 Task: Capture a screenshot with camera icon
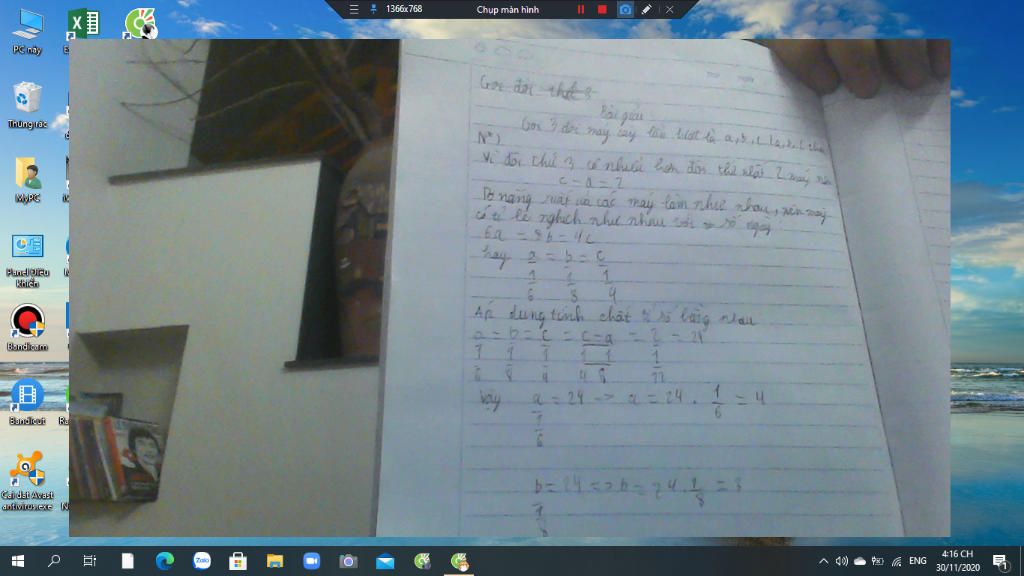click(625, 9)
